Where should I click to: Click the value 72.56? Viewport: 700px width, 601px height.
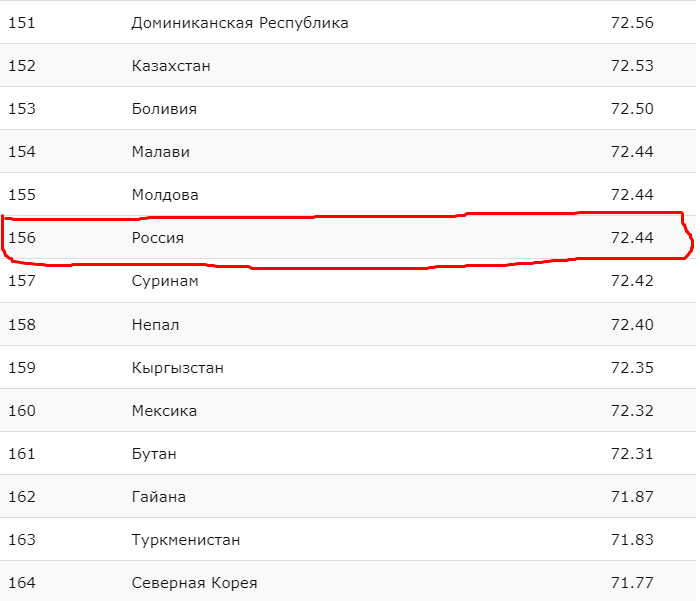point(632,22)
